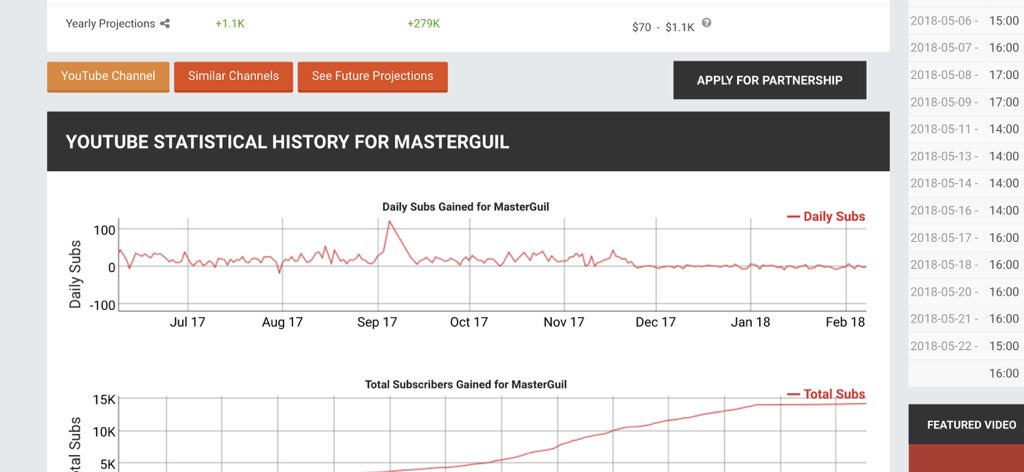Select the Yearly Projections label

110,24
